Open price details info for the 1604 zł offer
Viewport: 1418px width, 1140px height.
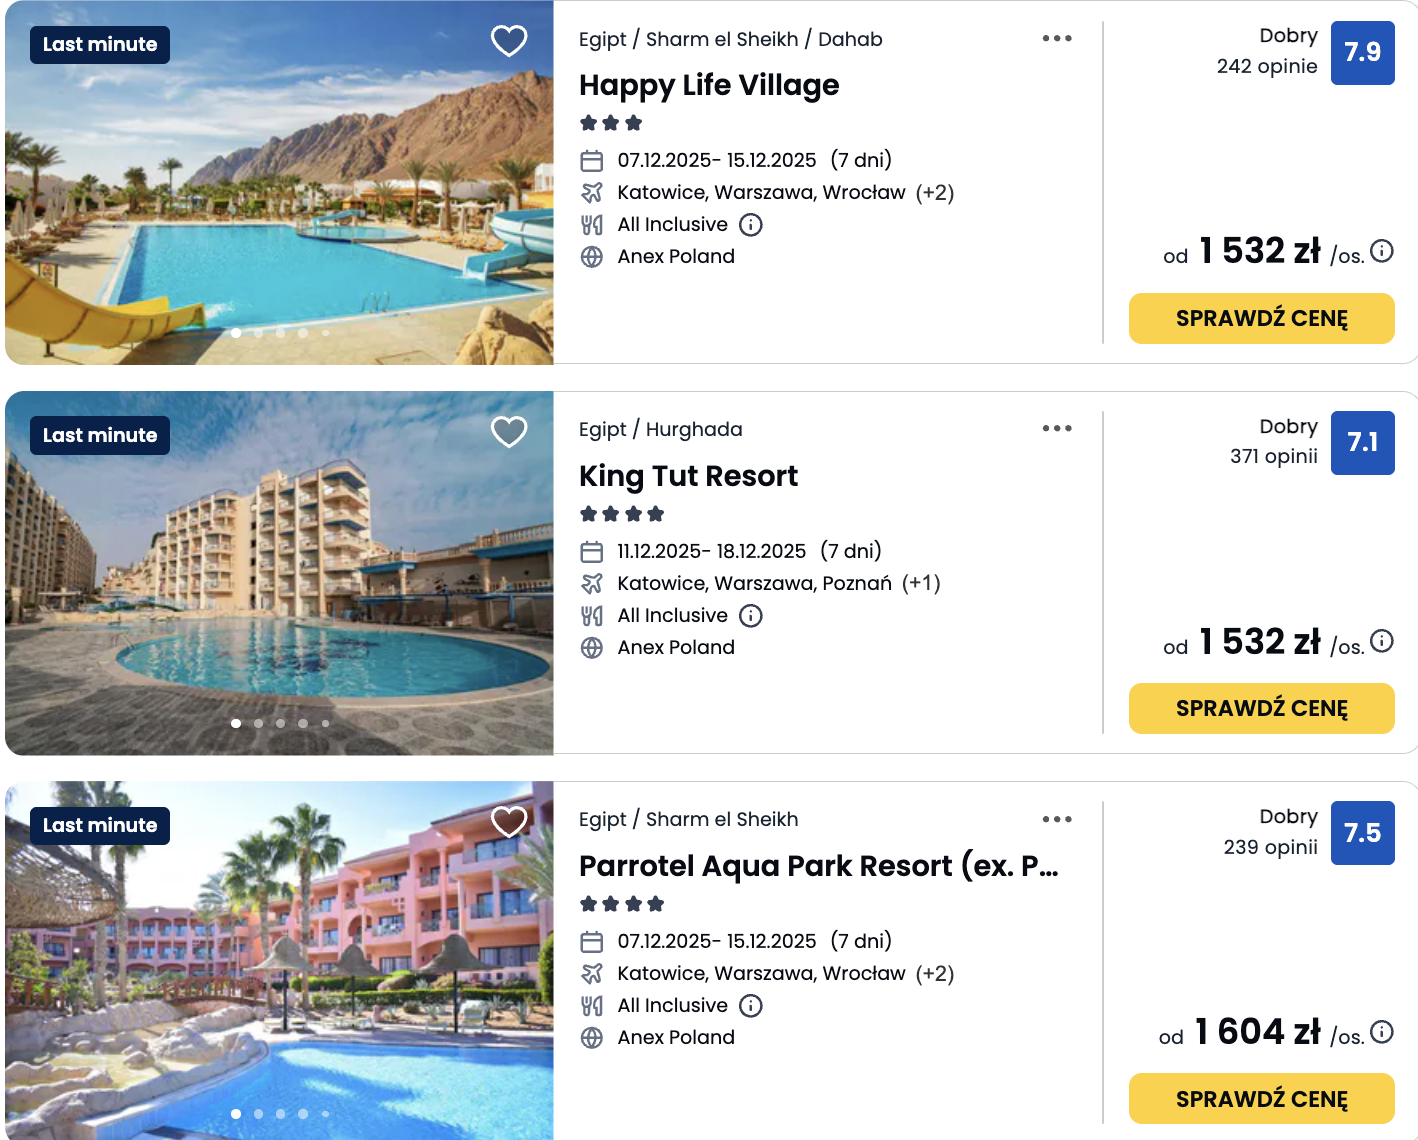[1383, 1030]
